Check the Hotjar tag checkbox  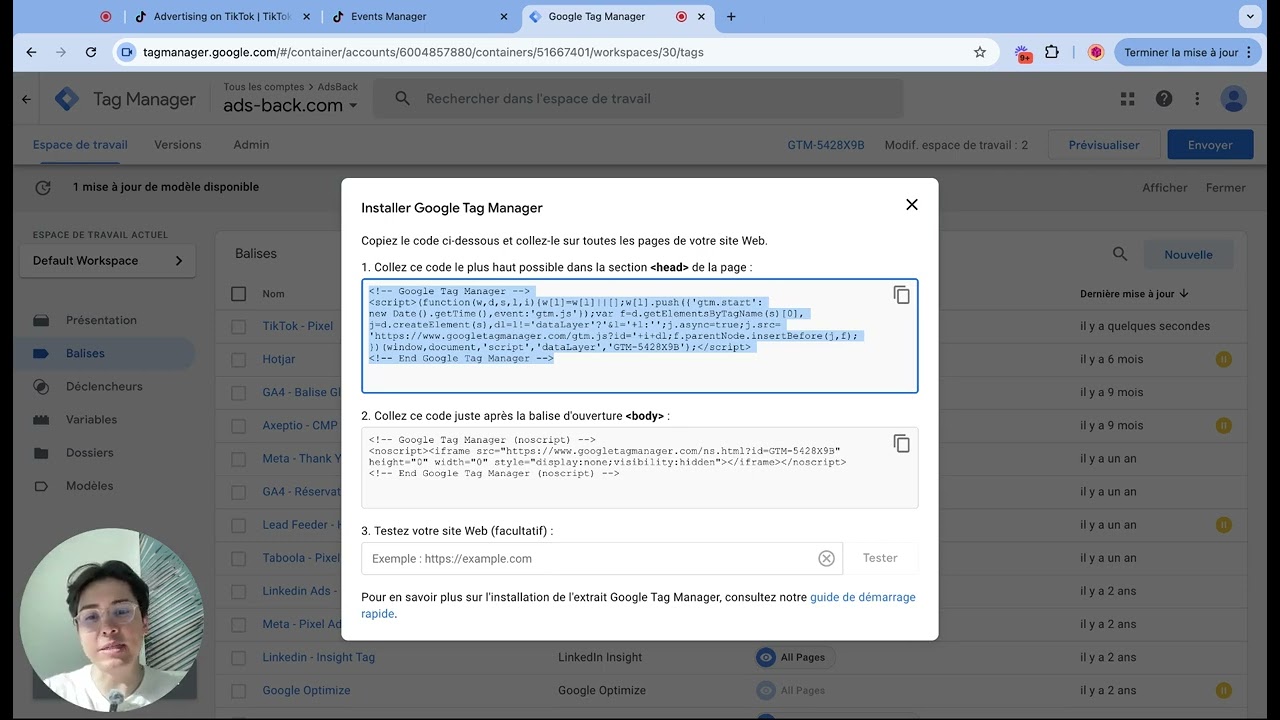tap(238, 359)
